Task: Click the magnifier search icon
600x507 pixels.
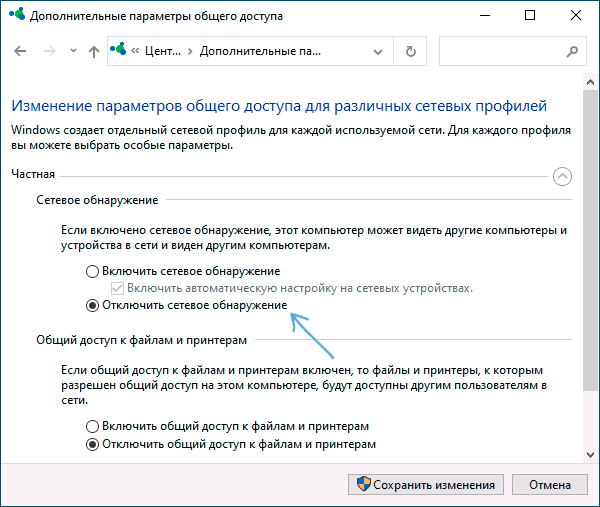Action: tap(572, 51)
